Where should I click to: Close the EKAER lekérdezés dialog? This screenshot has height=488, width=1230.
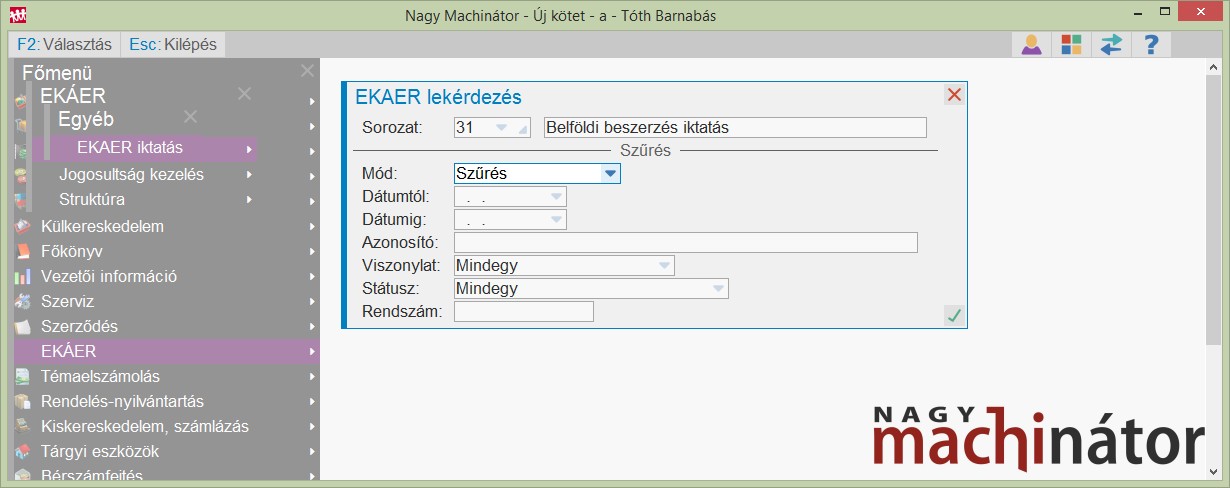coord(954,94)
